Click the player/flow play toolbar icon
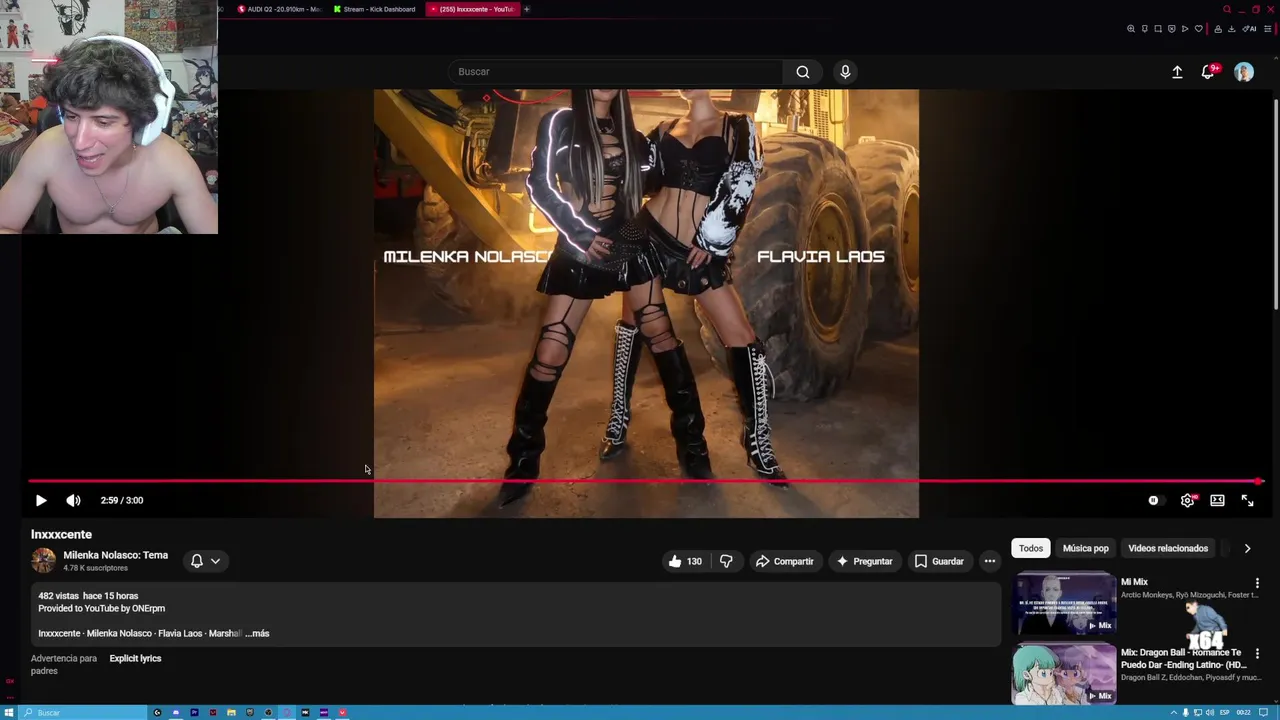The image size is (1280, 720). [x=1185, y=29]
